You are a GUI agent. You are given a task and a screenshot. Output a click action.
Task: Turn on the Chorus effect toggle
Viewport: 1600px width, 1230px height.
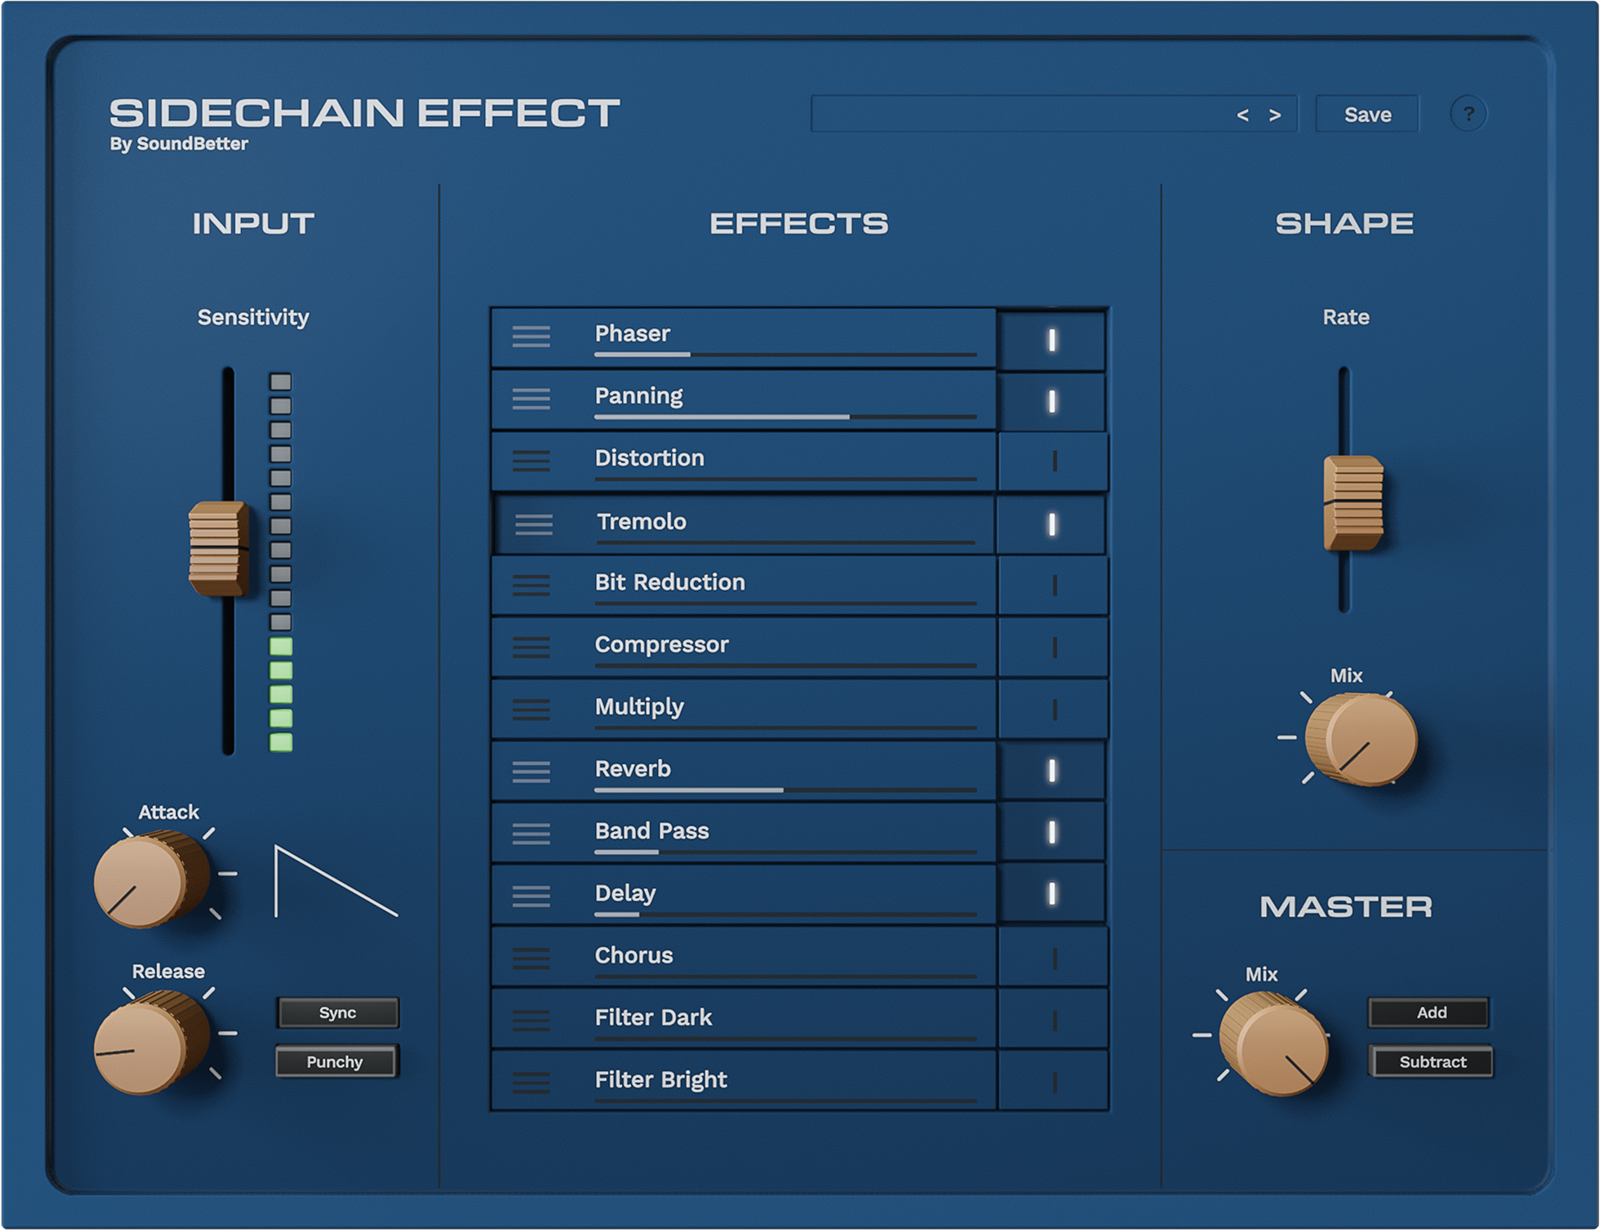pos(1054,958)
